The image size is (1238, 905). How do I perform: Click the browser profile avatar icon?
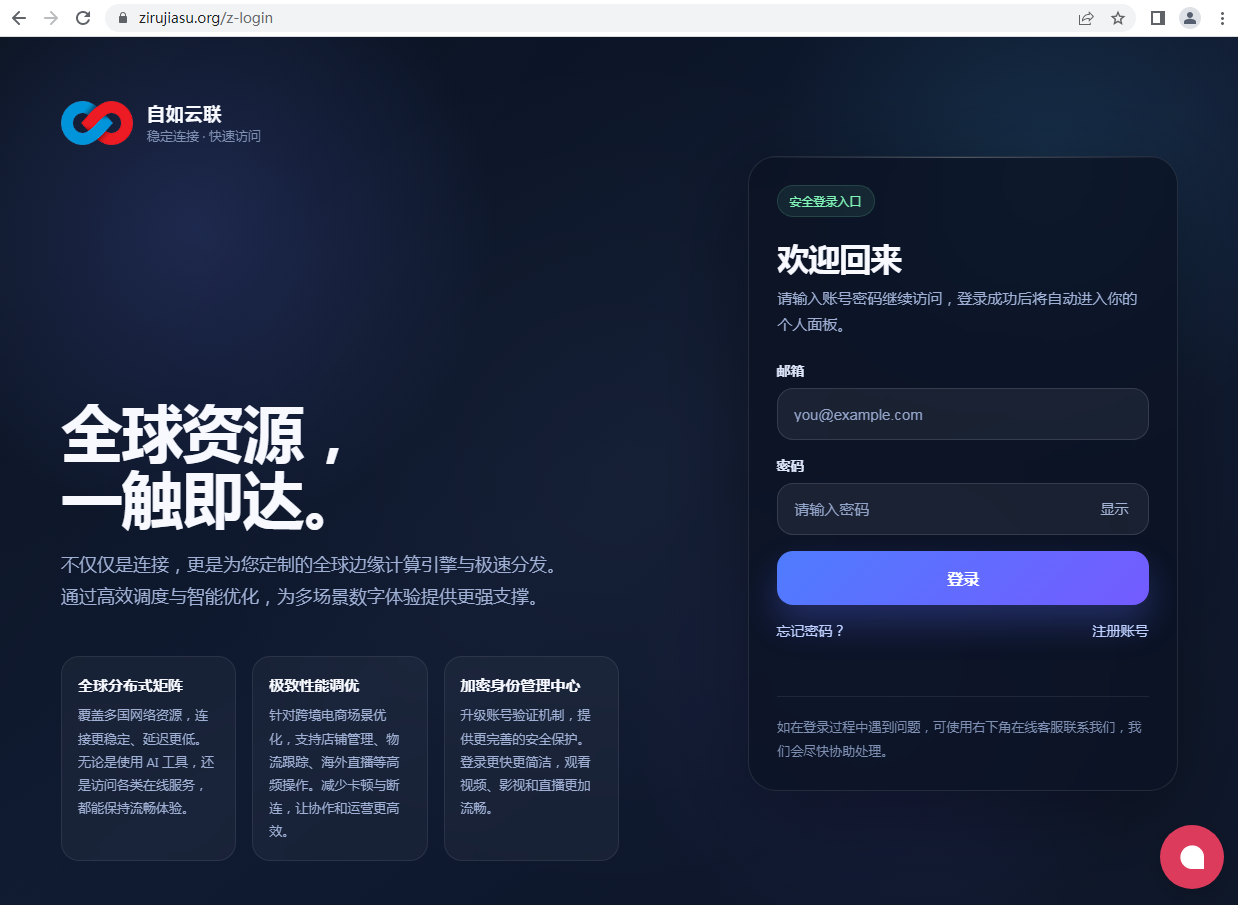point(1190,17)
